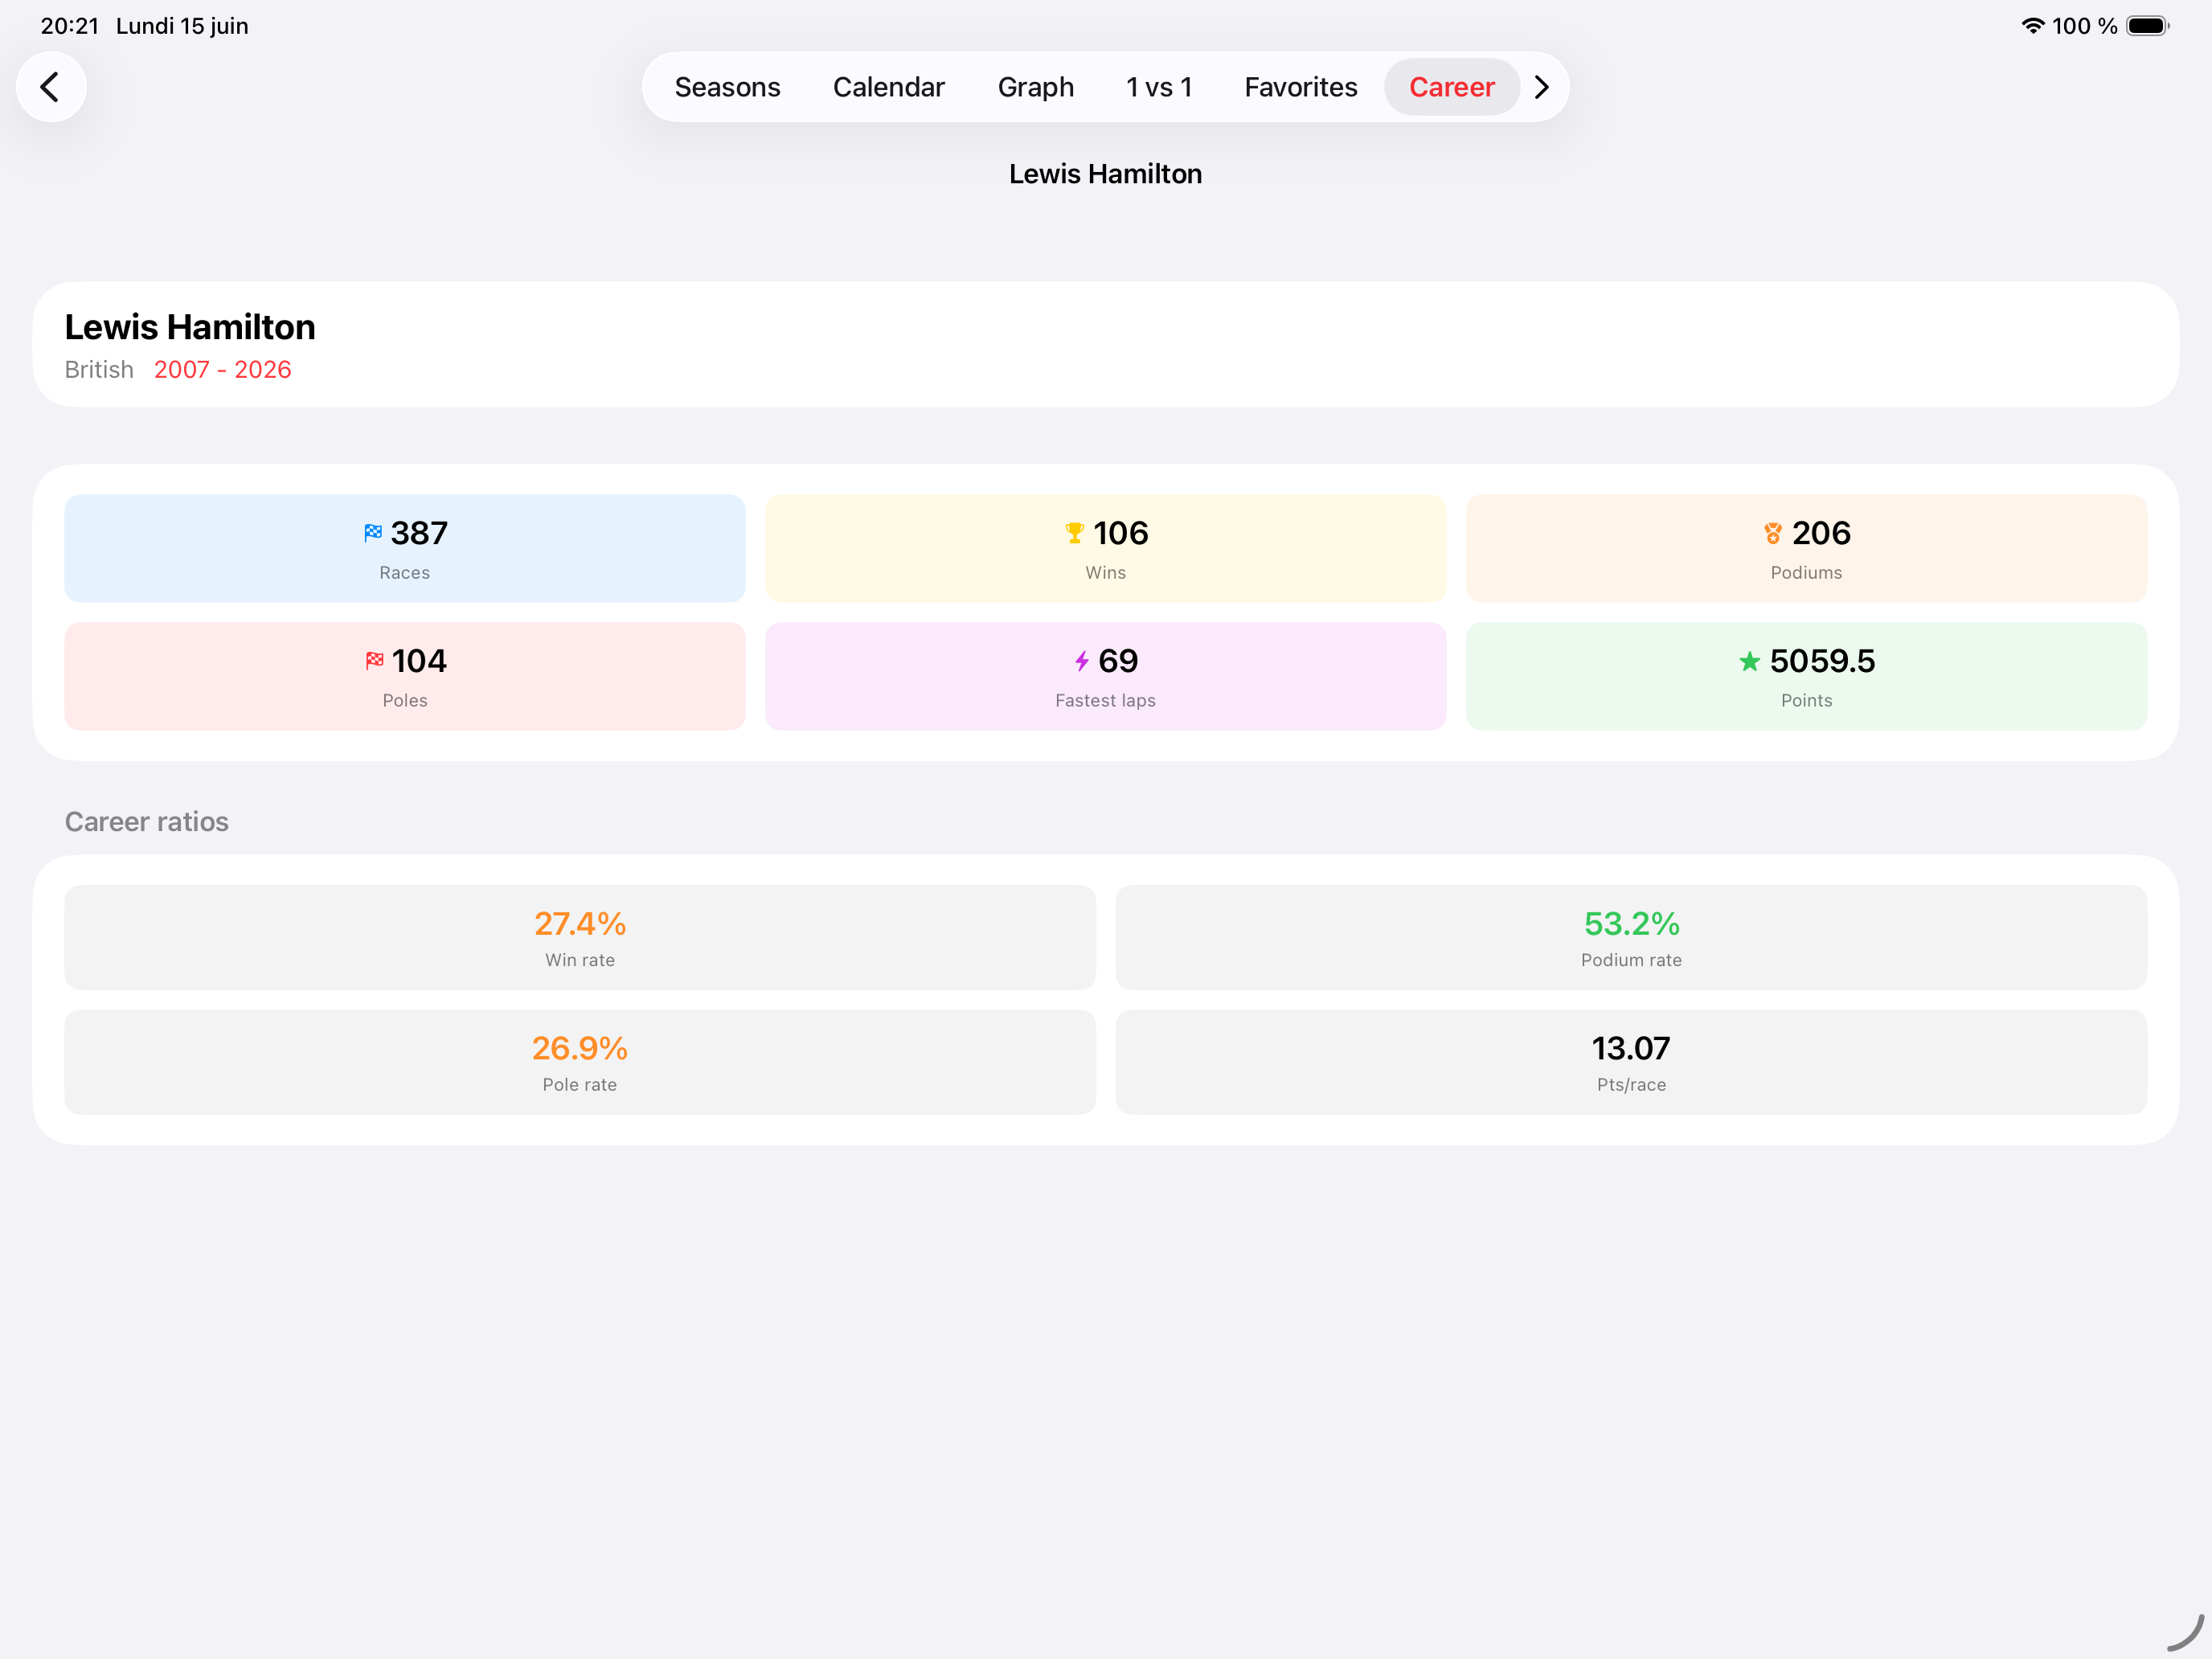The width and height of the screenshot is (2212, 1659).
Task: Tap the Races label
Action: tap(404, 573)
